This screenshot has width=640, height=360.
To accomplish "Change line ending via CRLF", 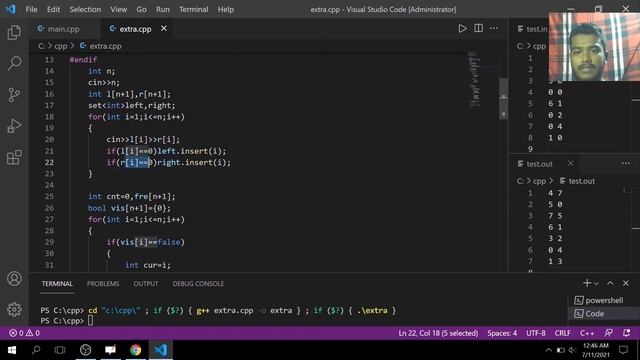I will [x=562, y=333].
